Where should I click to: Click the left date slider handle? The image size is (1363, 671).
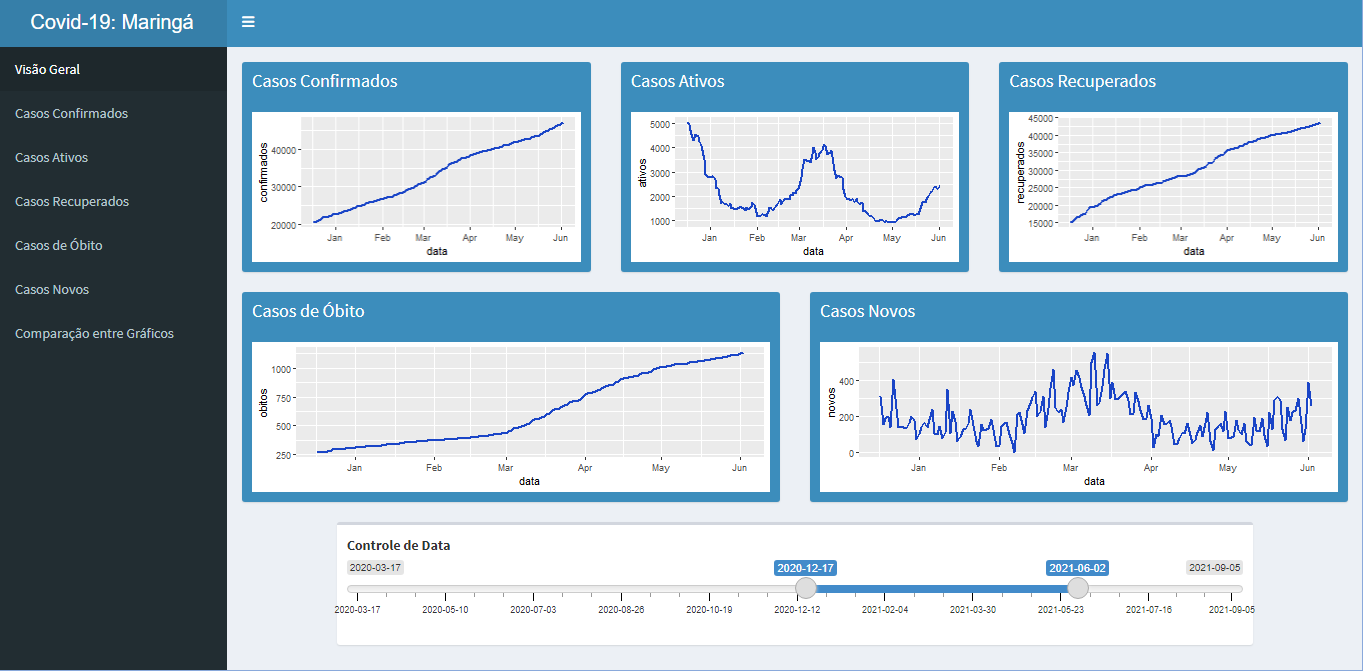click(805, 588)
